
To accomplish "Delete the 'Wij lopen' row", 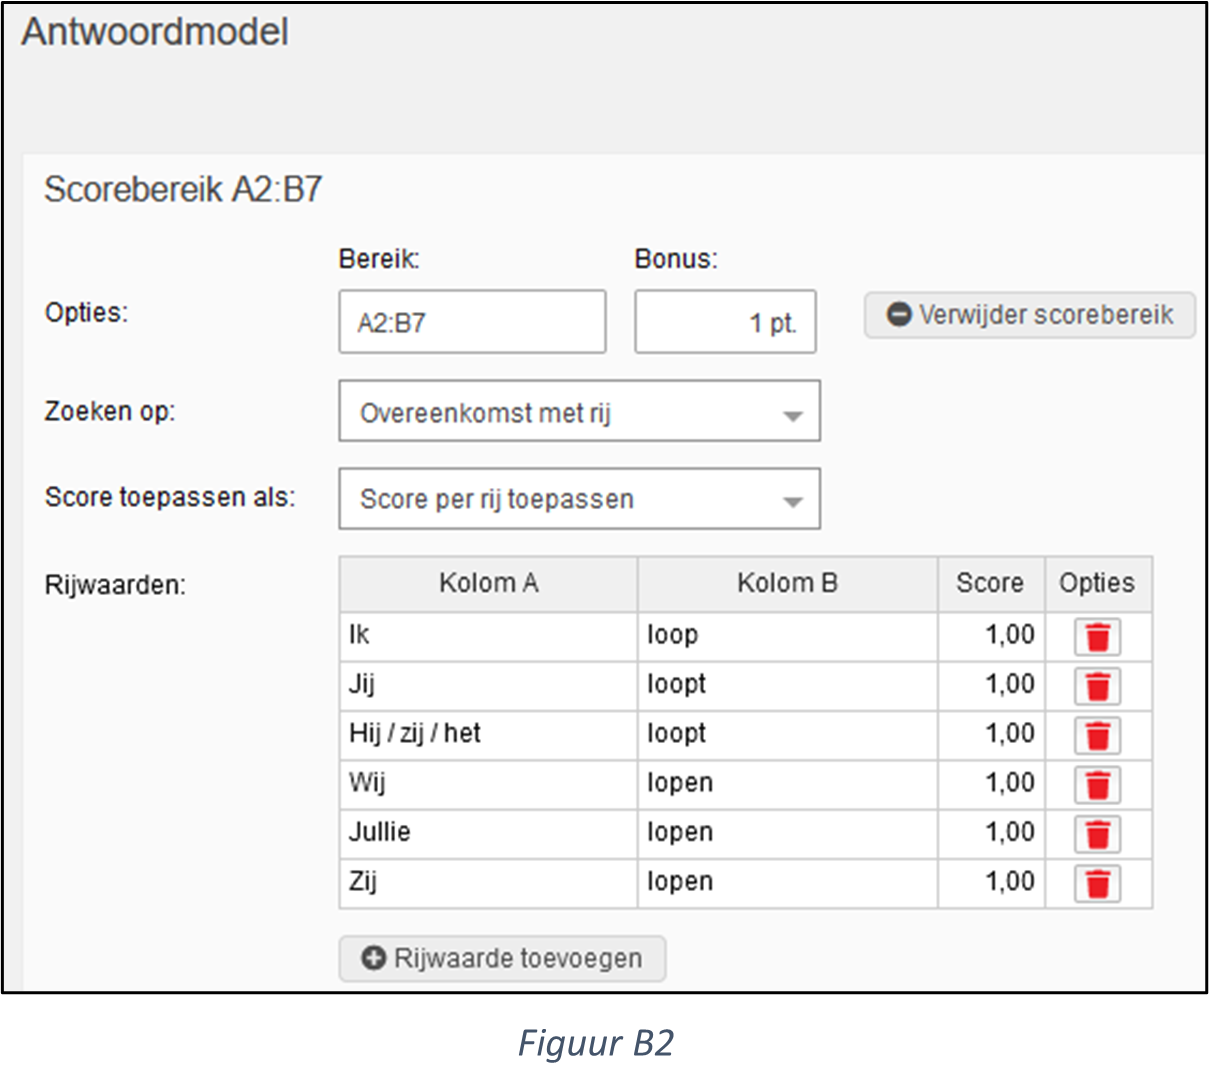I will pyautogui.click(x=1097, y=785).
